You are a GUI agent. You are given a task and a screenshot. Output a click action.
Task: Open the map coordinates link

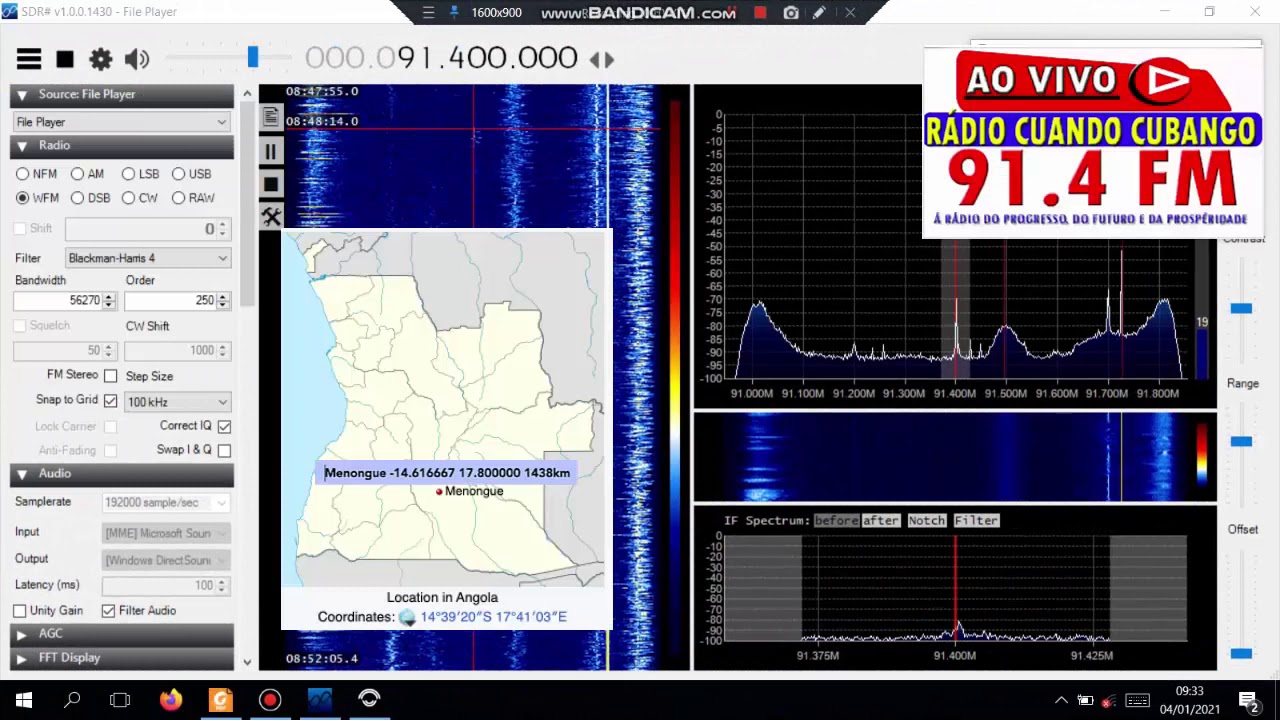[x=493, y=617]
